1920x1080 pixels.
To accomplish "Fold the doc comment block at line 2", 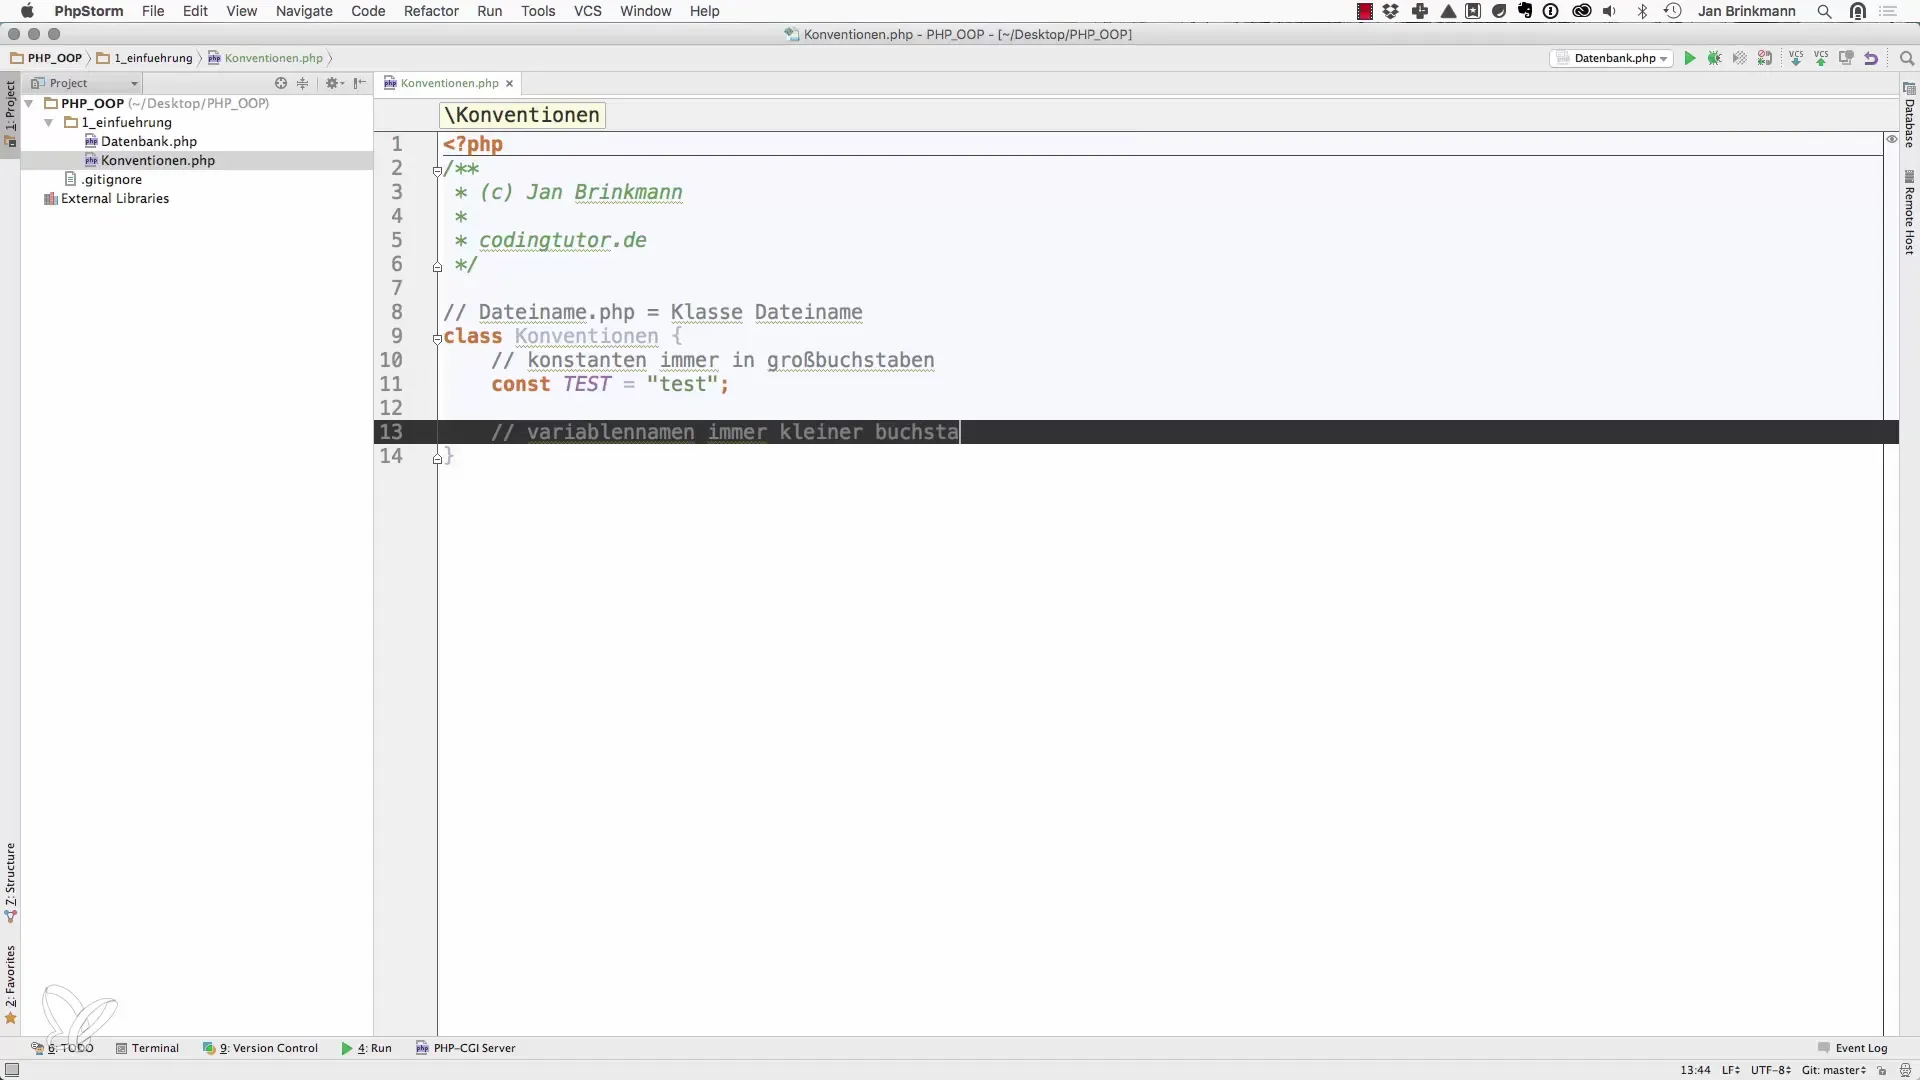I will click(x=437, y=170).
